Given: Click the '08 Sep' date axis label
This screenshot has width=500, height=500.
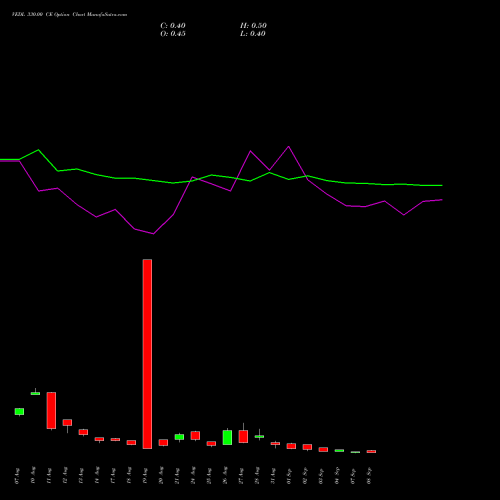Looking at the screenshot, I should [369, 476].
